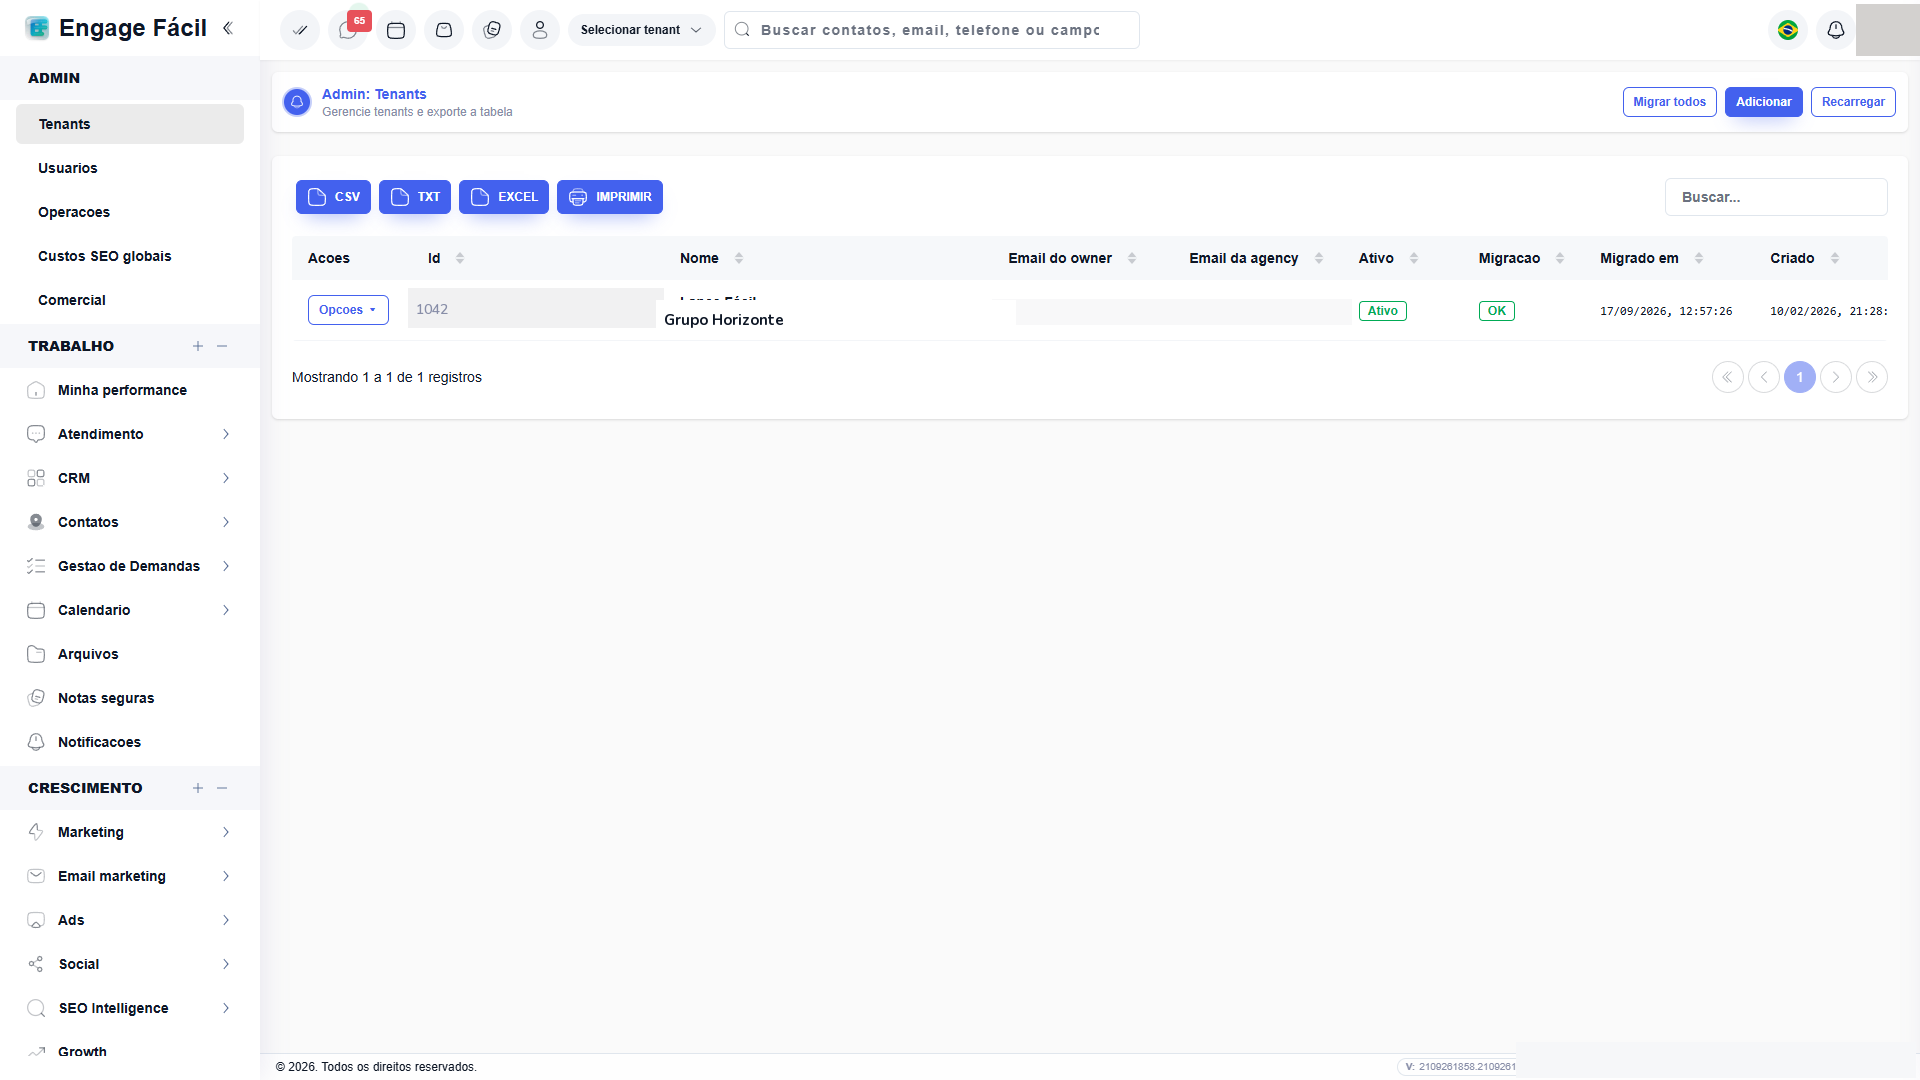Open the Opcoes dropdown for tenant 1042
Viewport: 1920px width, 1080px height.
(348, 310)
